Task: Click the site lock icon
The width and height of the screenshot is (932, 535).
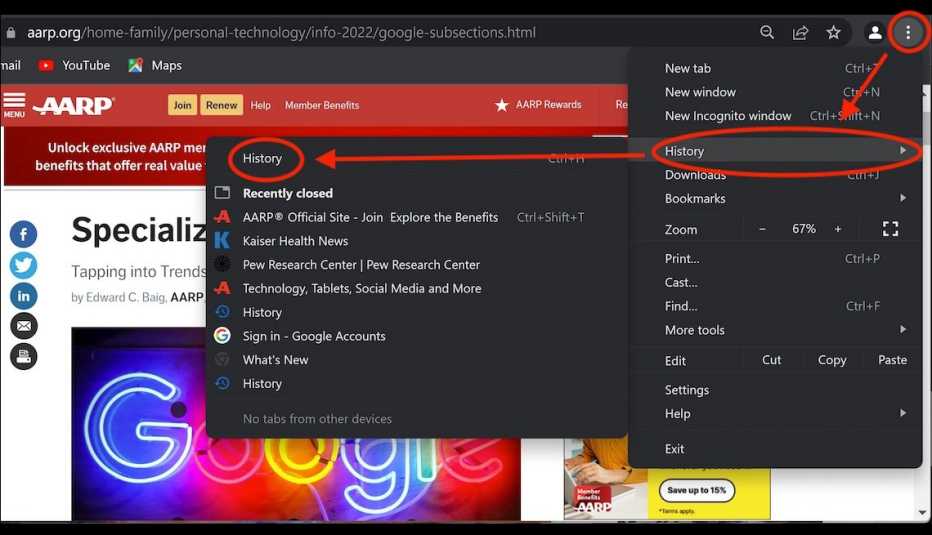Action: point(10,32)
